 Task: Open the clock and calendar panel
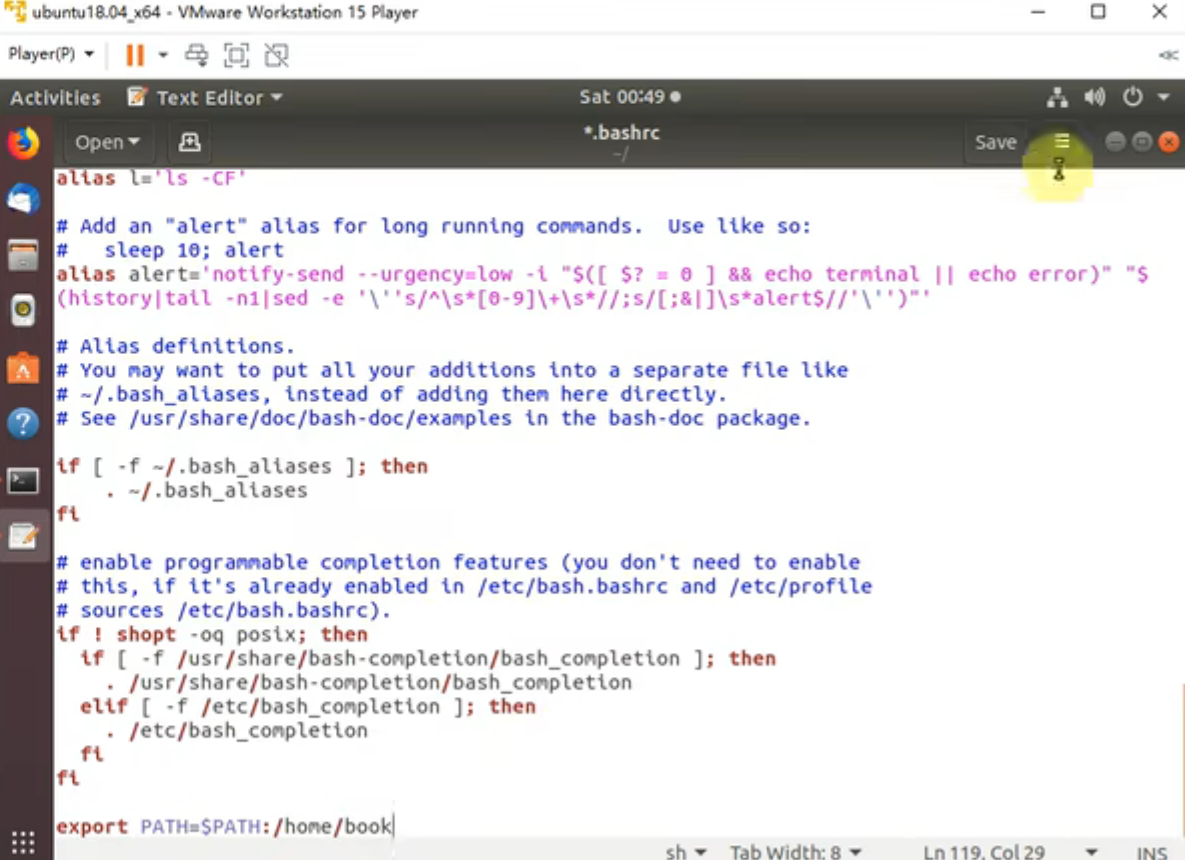point(630,97)
